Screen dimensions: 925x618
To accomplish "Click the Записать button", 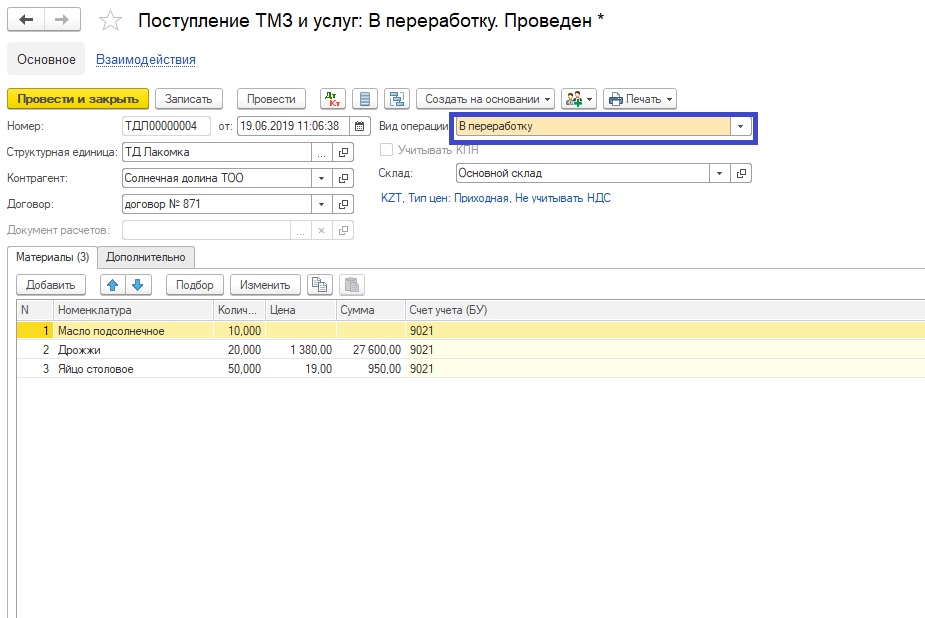I will click(189, 99).
